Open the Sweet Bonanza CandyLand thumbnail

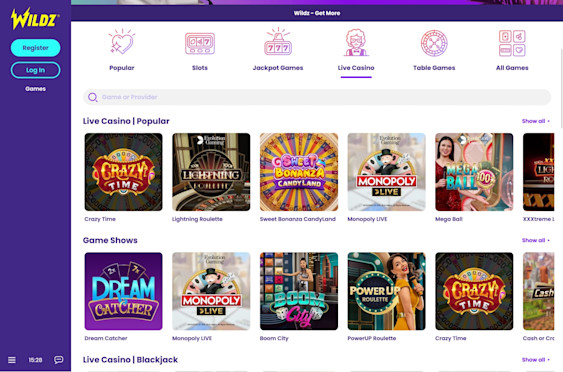tap(299, 172)
